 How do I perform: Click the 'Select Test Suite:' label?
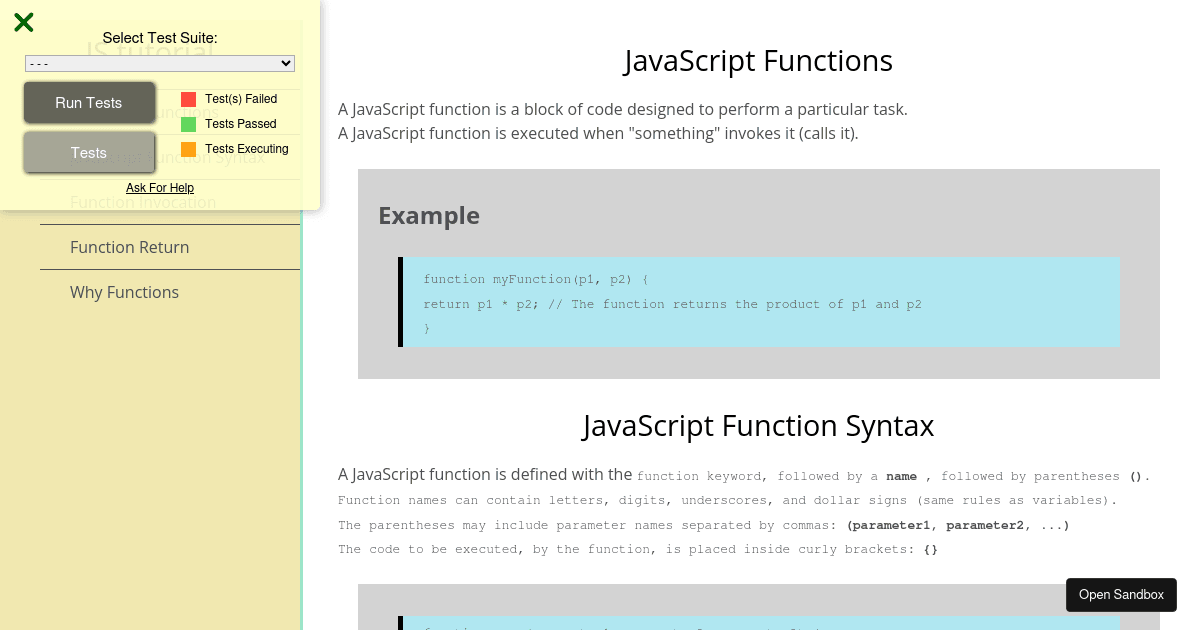point(160,38)
